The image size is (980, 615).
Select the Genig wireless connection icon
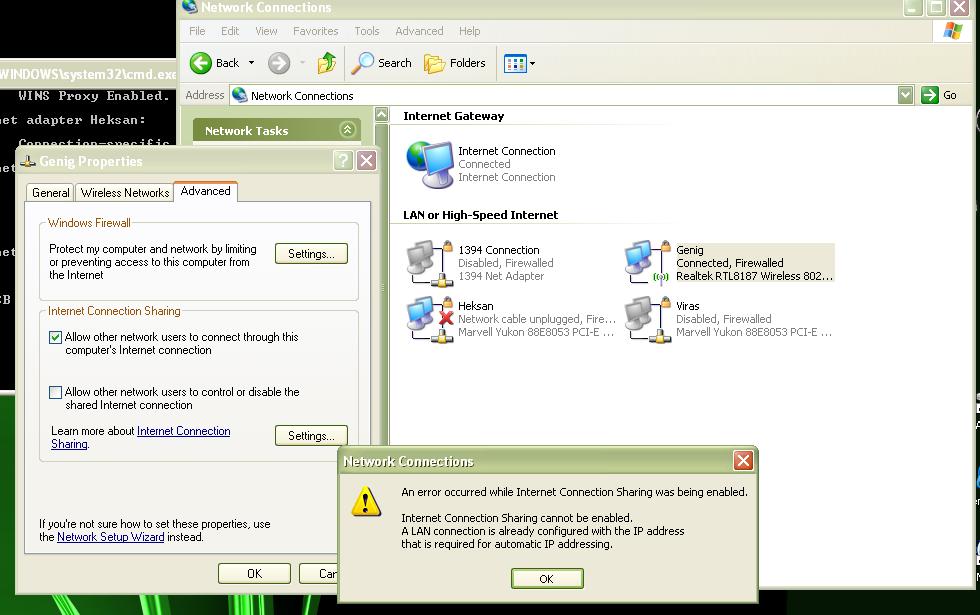coord(648,262)
